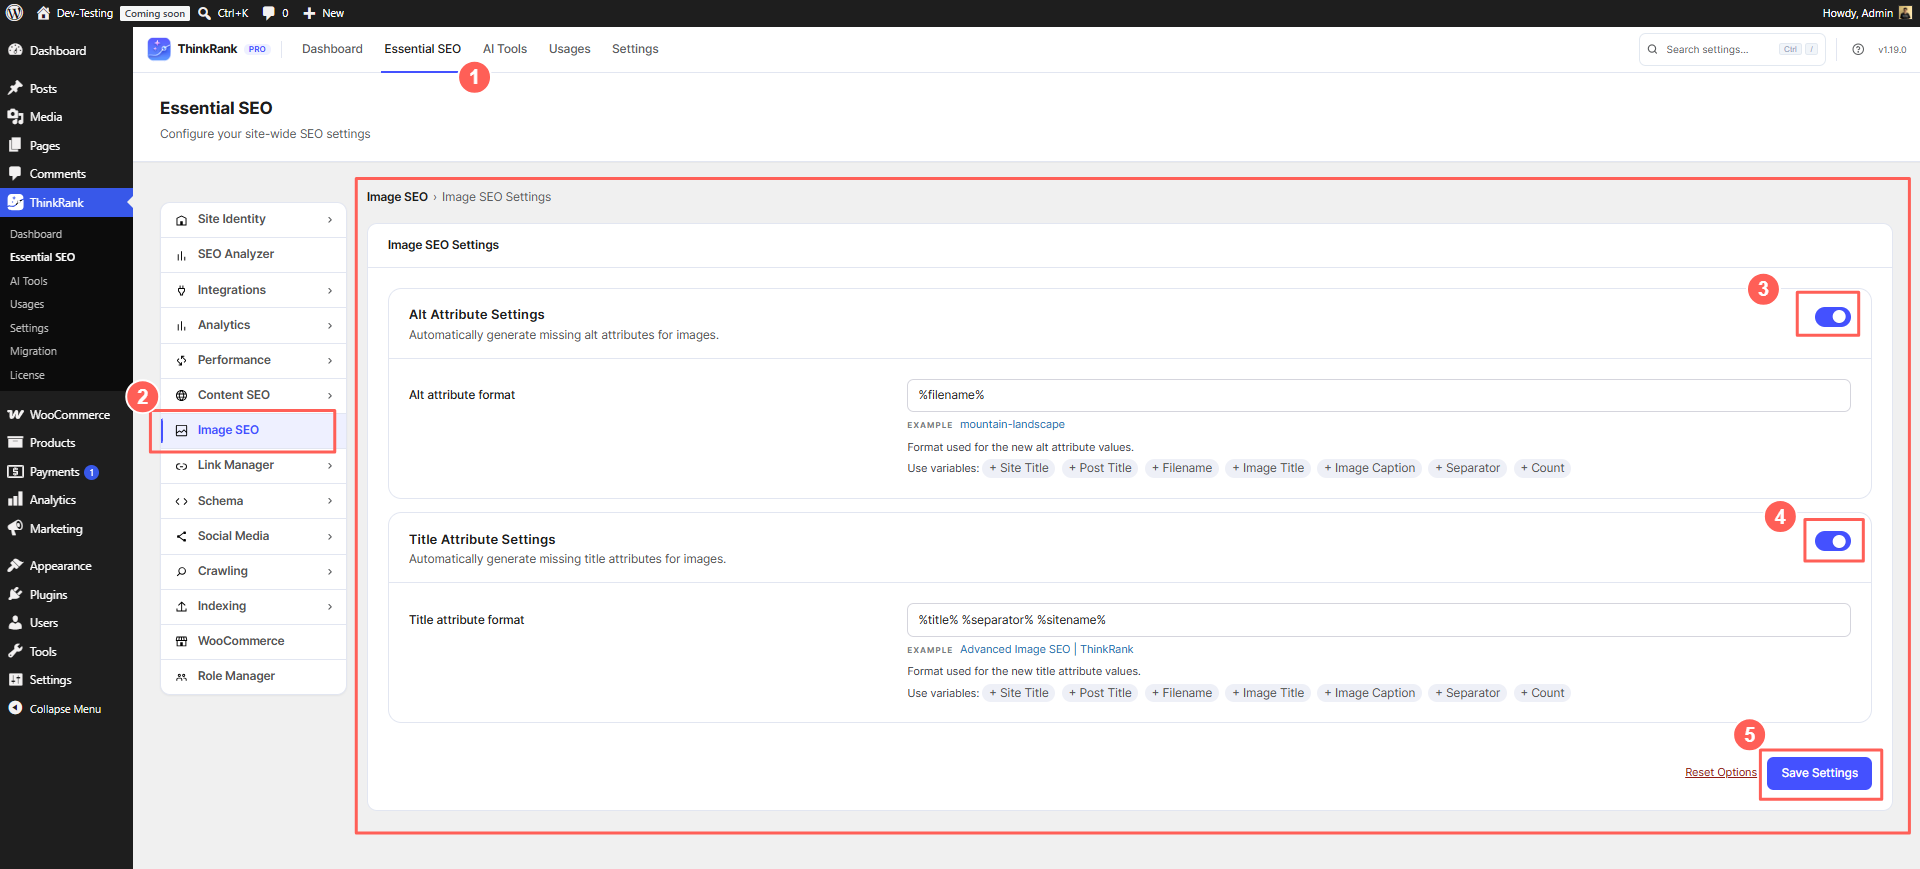Image resolution: width=1920 pixels, height=869 pixels.
Task: Click the Search settings input box
Action: (1732, 49)
